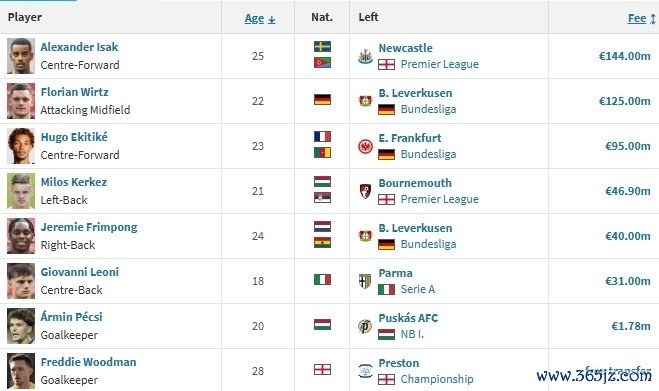This screenshot has height=391, width=659.
Task: Click the Ármin Pécsi player name
Action: (x=71, y=317)
